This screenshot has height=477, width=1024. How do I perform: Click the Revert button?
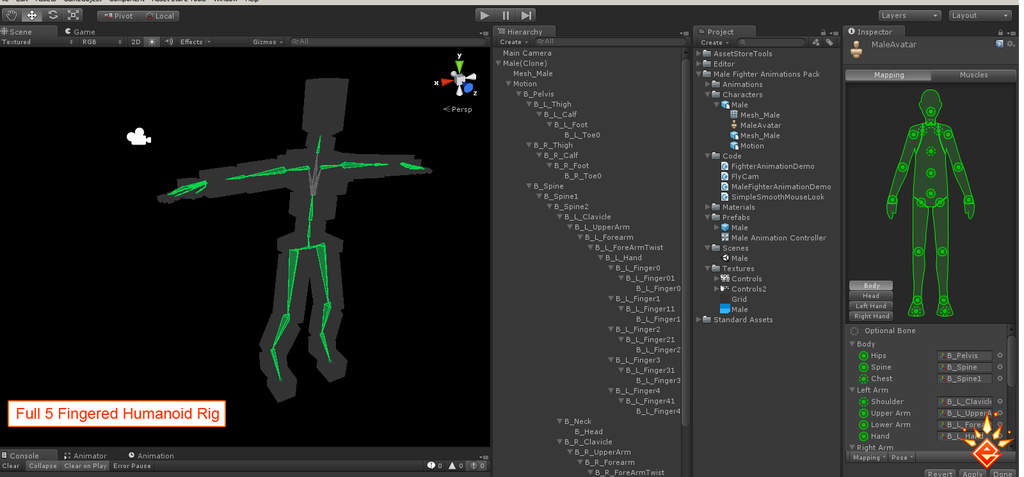click(x=940, y=474)
